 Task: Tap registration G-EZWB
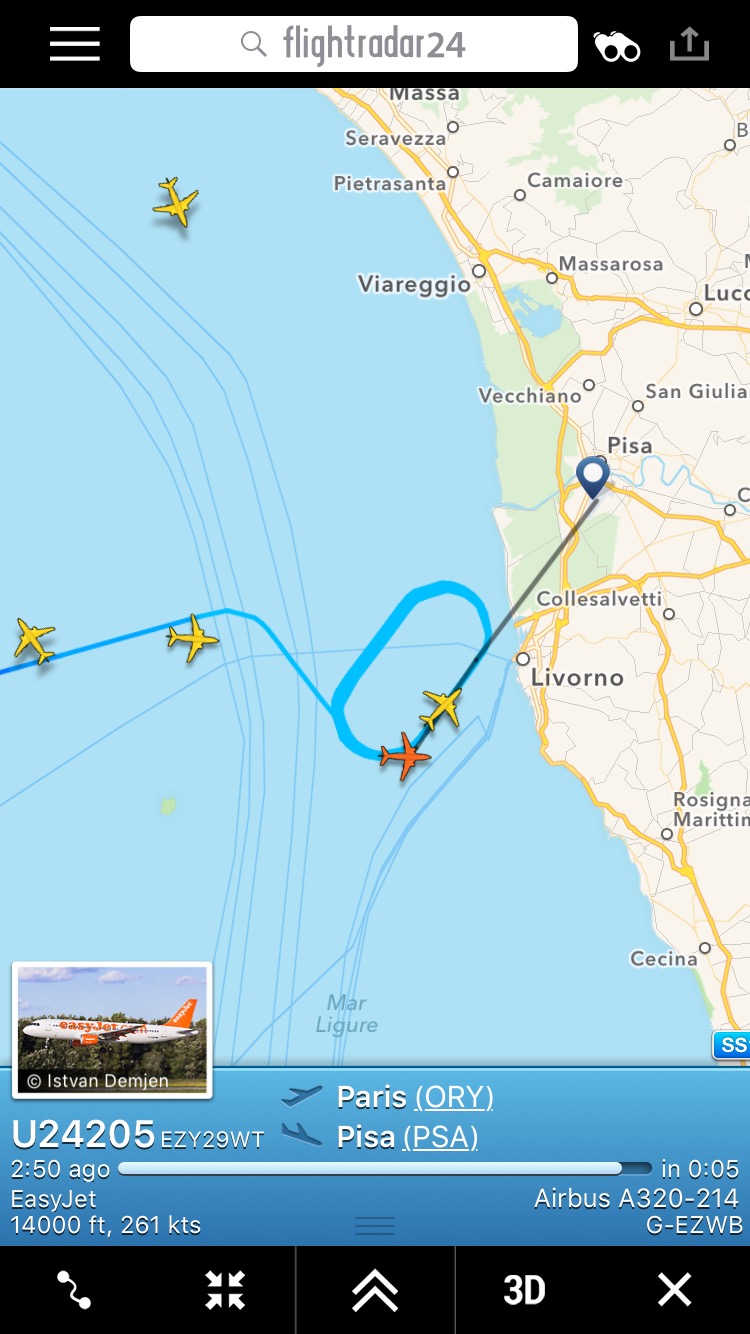694,1225
